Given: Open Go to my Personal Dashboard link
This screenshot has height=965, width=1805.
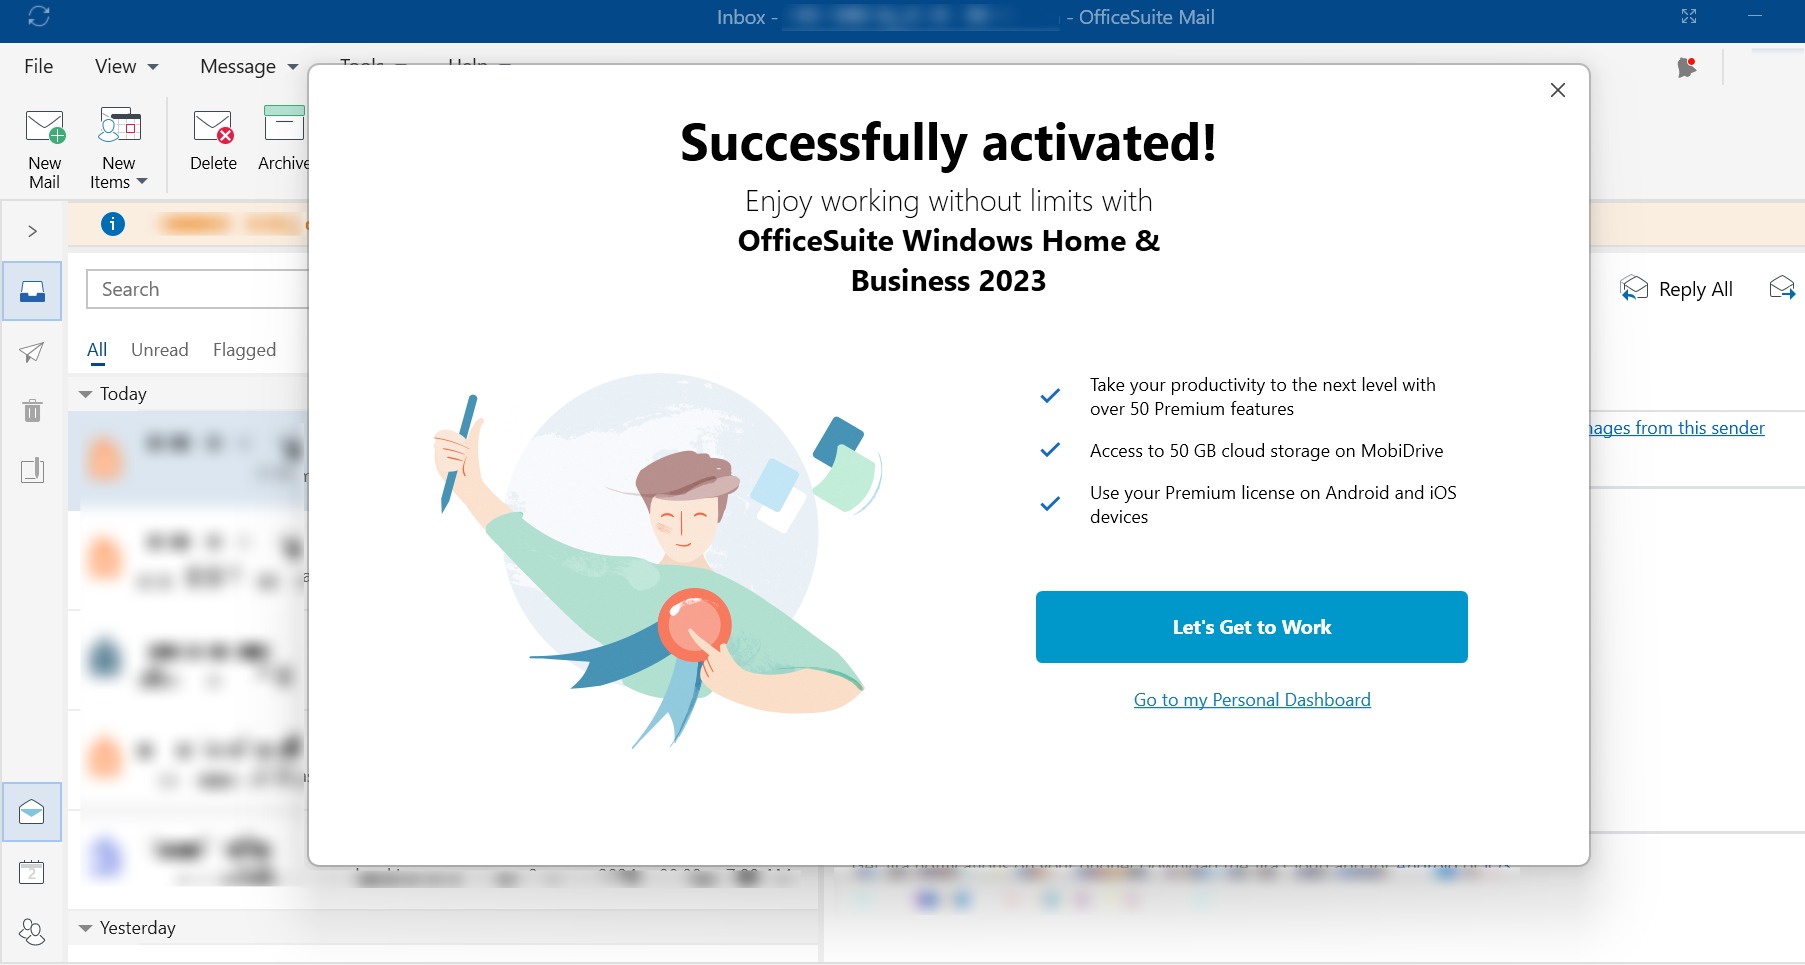Looking at the screenshot, I should (1252, 700).
